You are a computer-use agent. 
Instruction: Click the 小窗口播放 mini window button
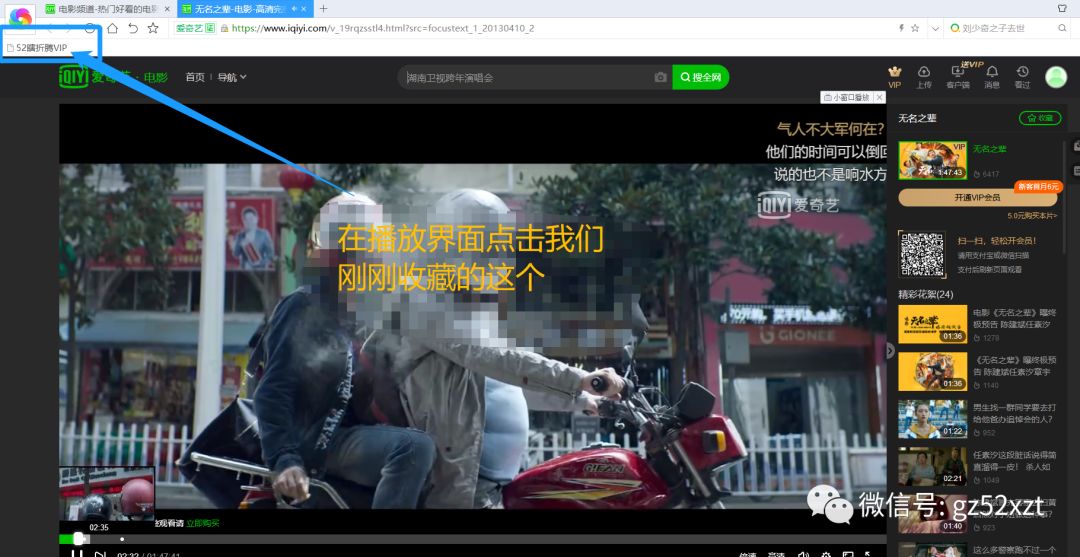coord(846,97)
